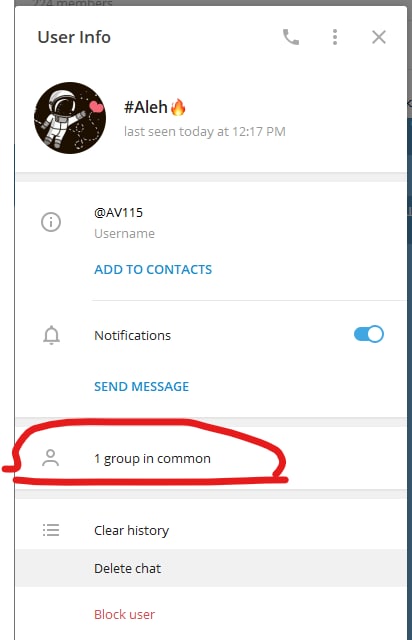The width and height of the screenshot is (412, 640).
Task: Click the notifications bell icon
Action: point(51,335)
